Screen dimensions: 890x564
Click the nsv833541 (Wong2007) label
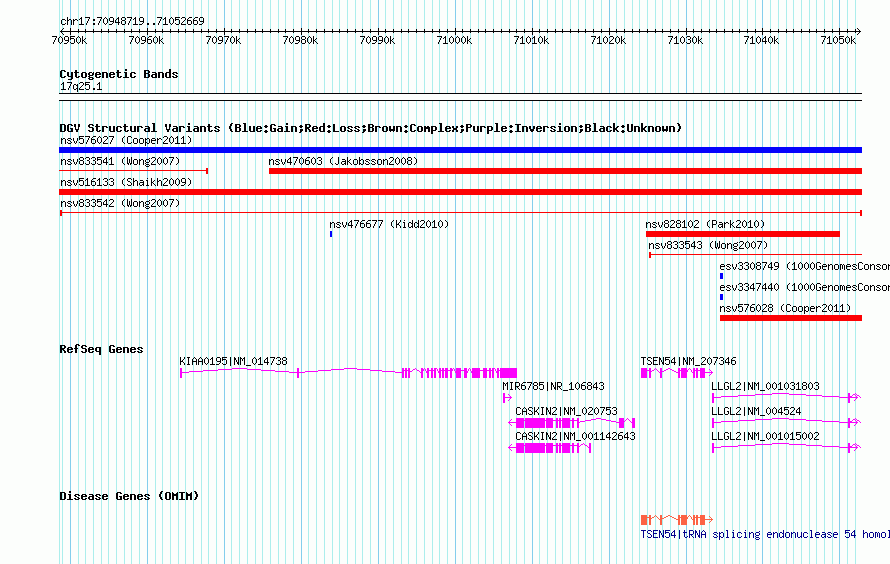[x=120, y=161]
